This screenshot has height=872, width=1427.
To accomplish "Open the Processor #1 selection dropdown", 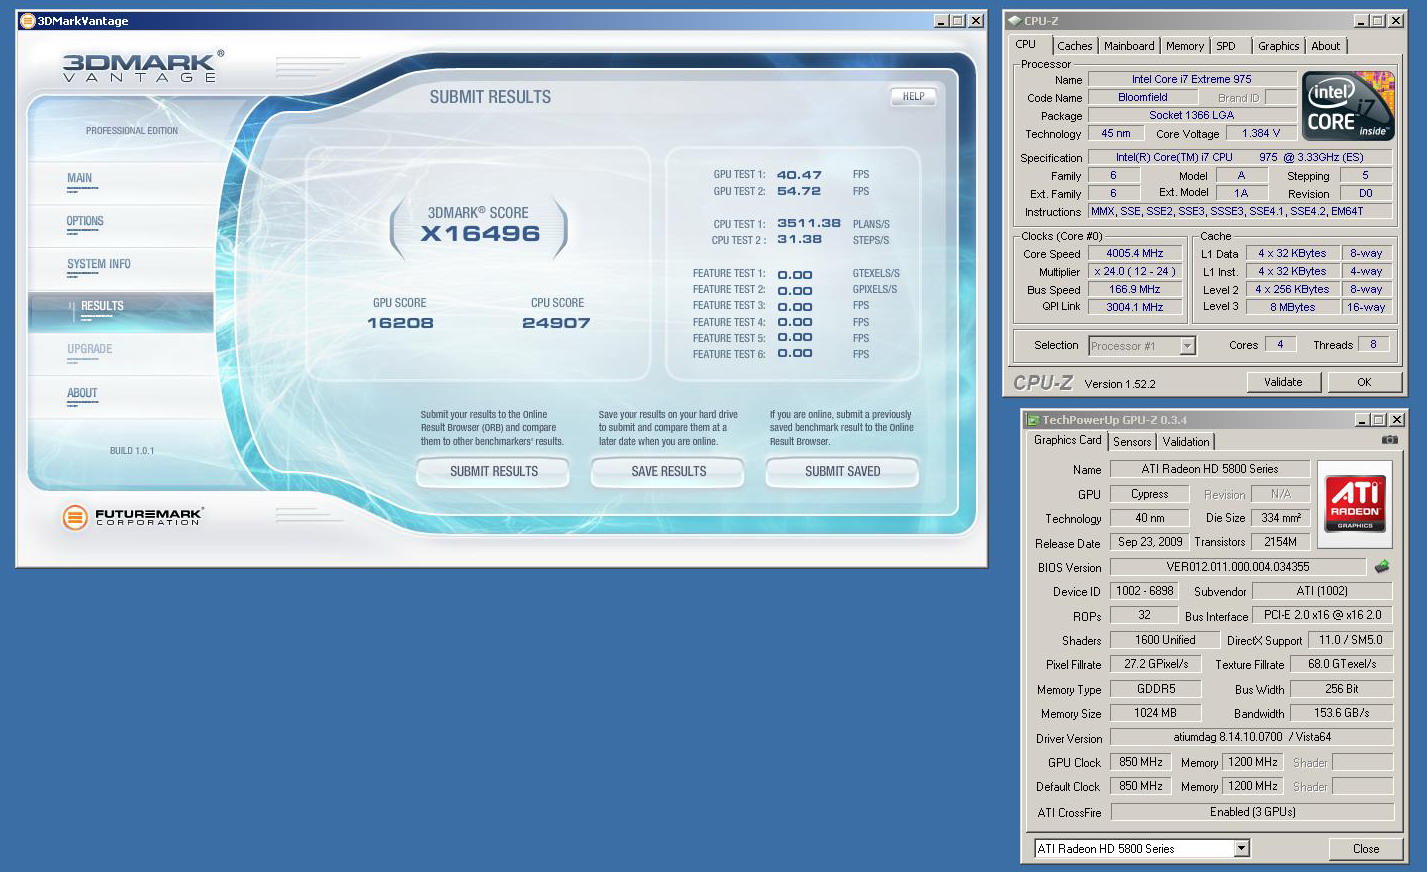I will click(1187, 346).
